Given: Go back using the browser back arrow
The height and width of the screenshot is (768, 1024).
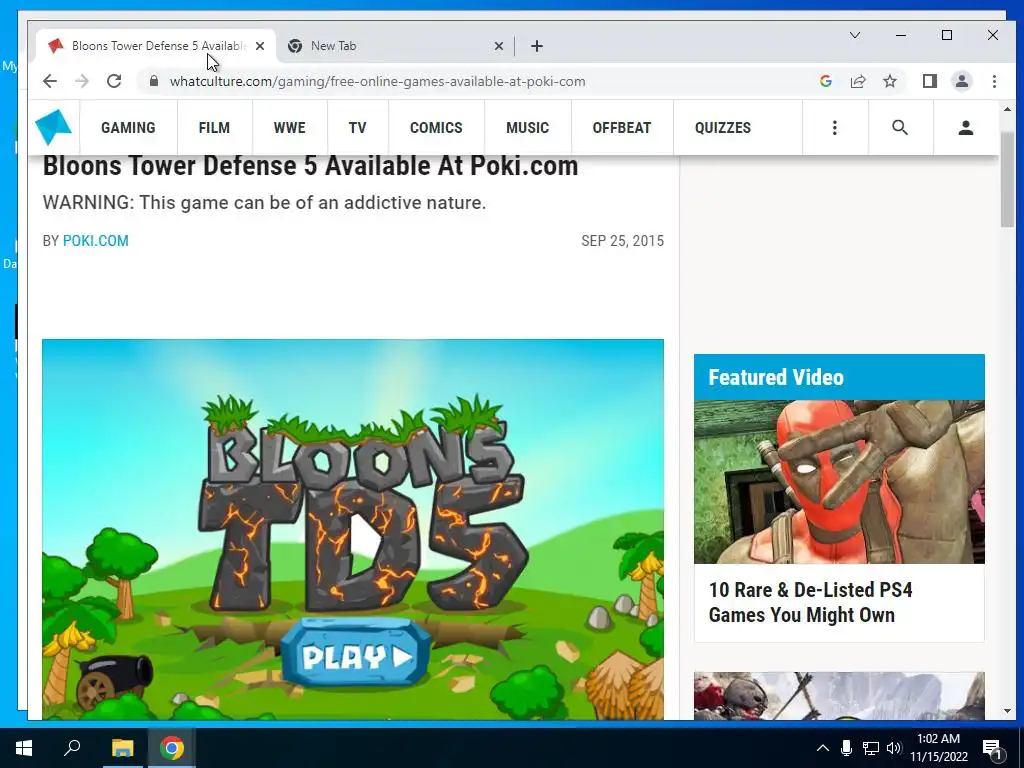Looking at the screenshot, I should click(50, 81).
